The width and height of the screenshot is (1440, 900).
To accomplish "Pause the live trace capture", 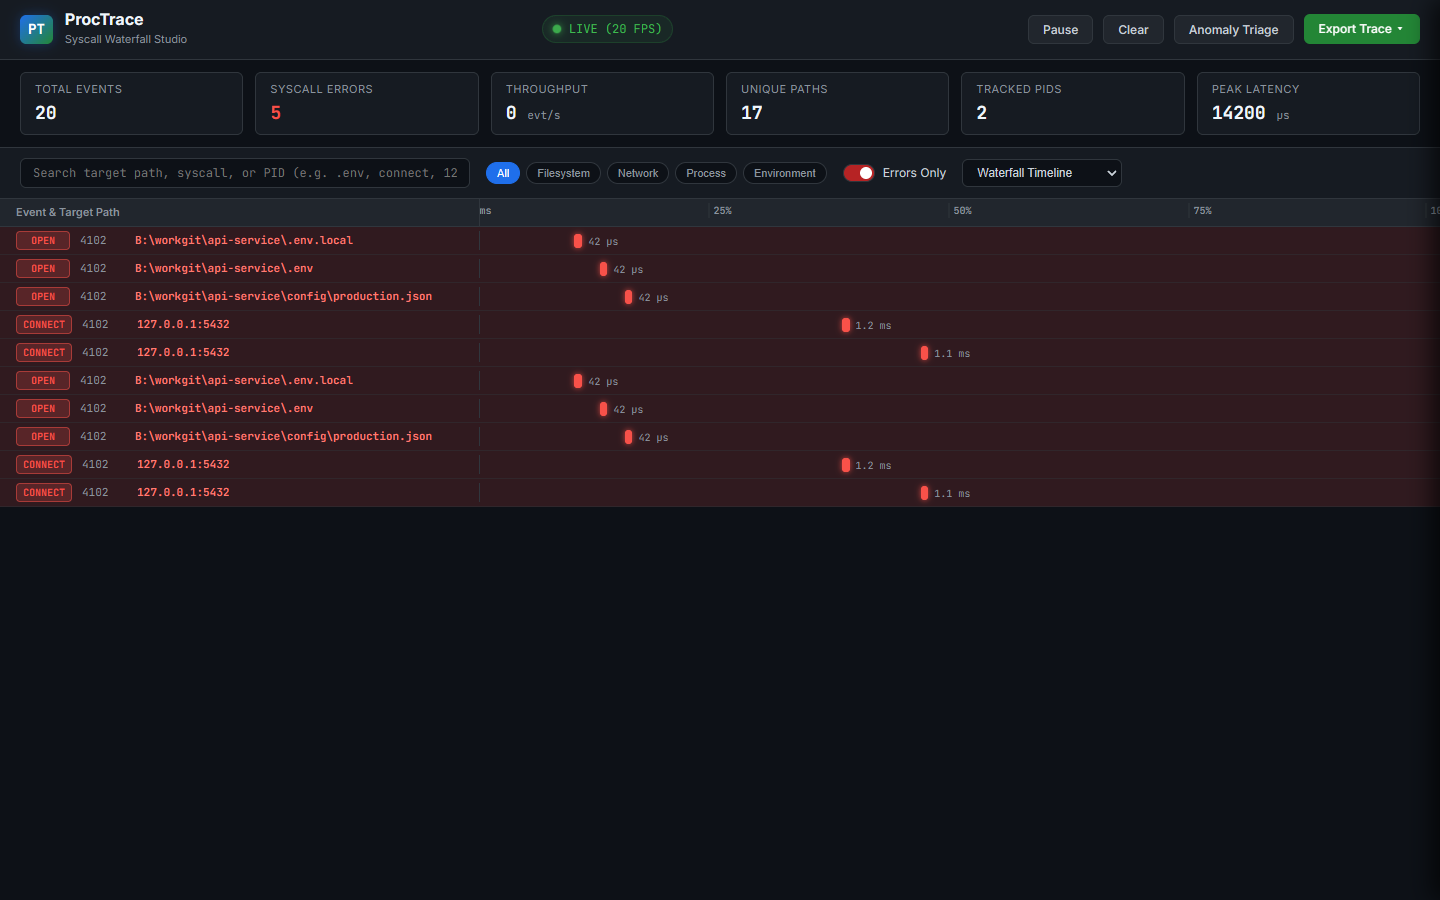I will (x=1060, y=30).
